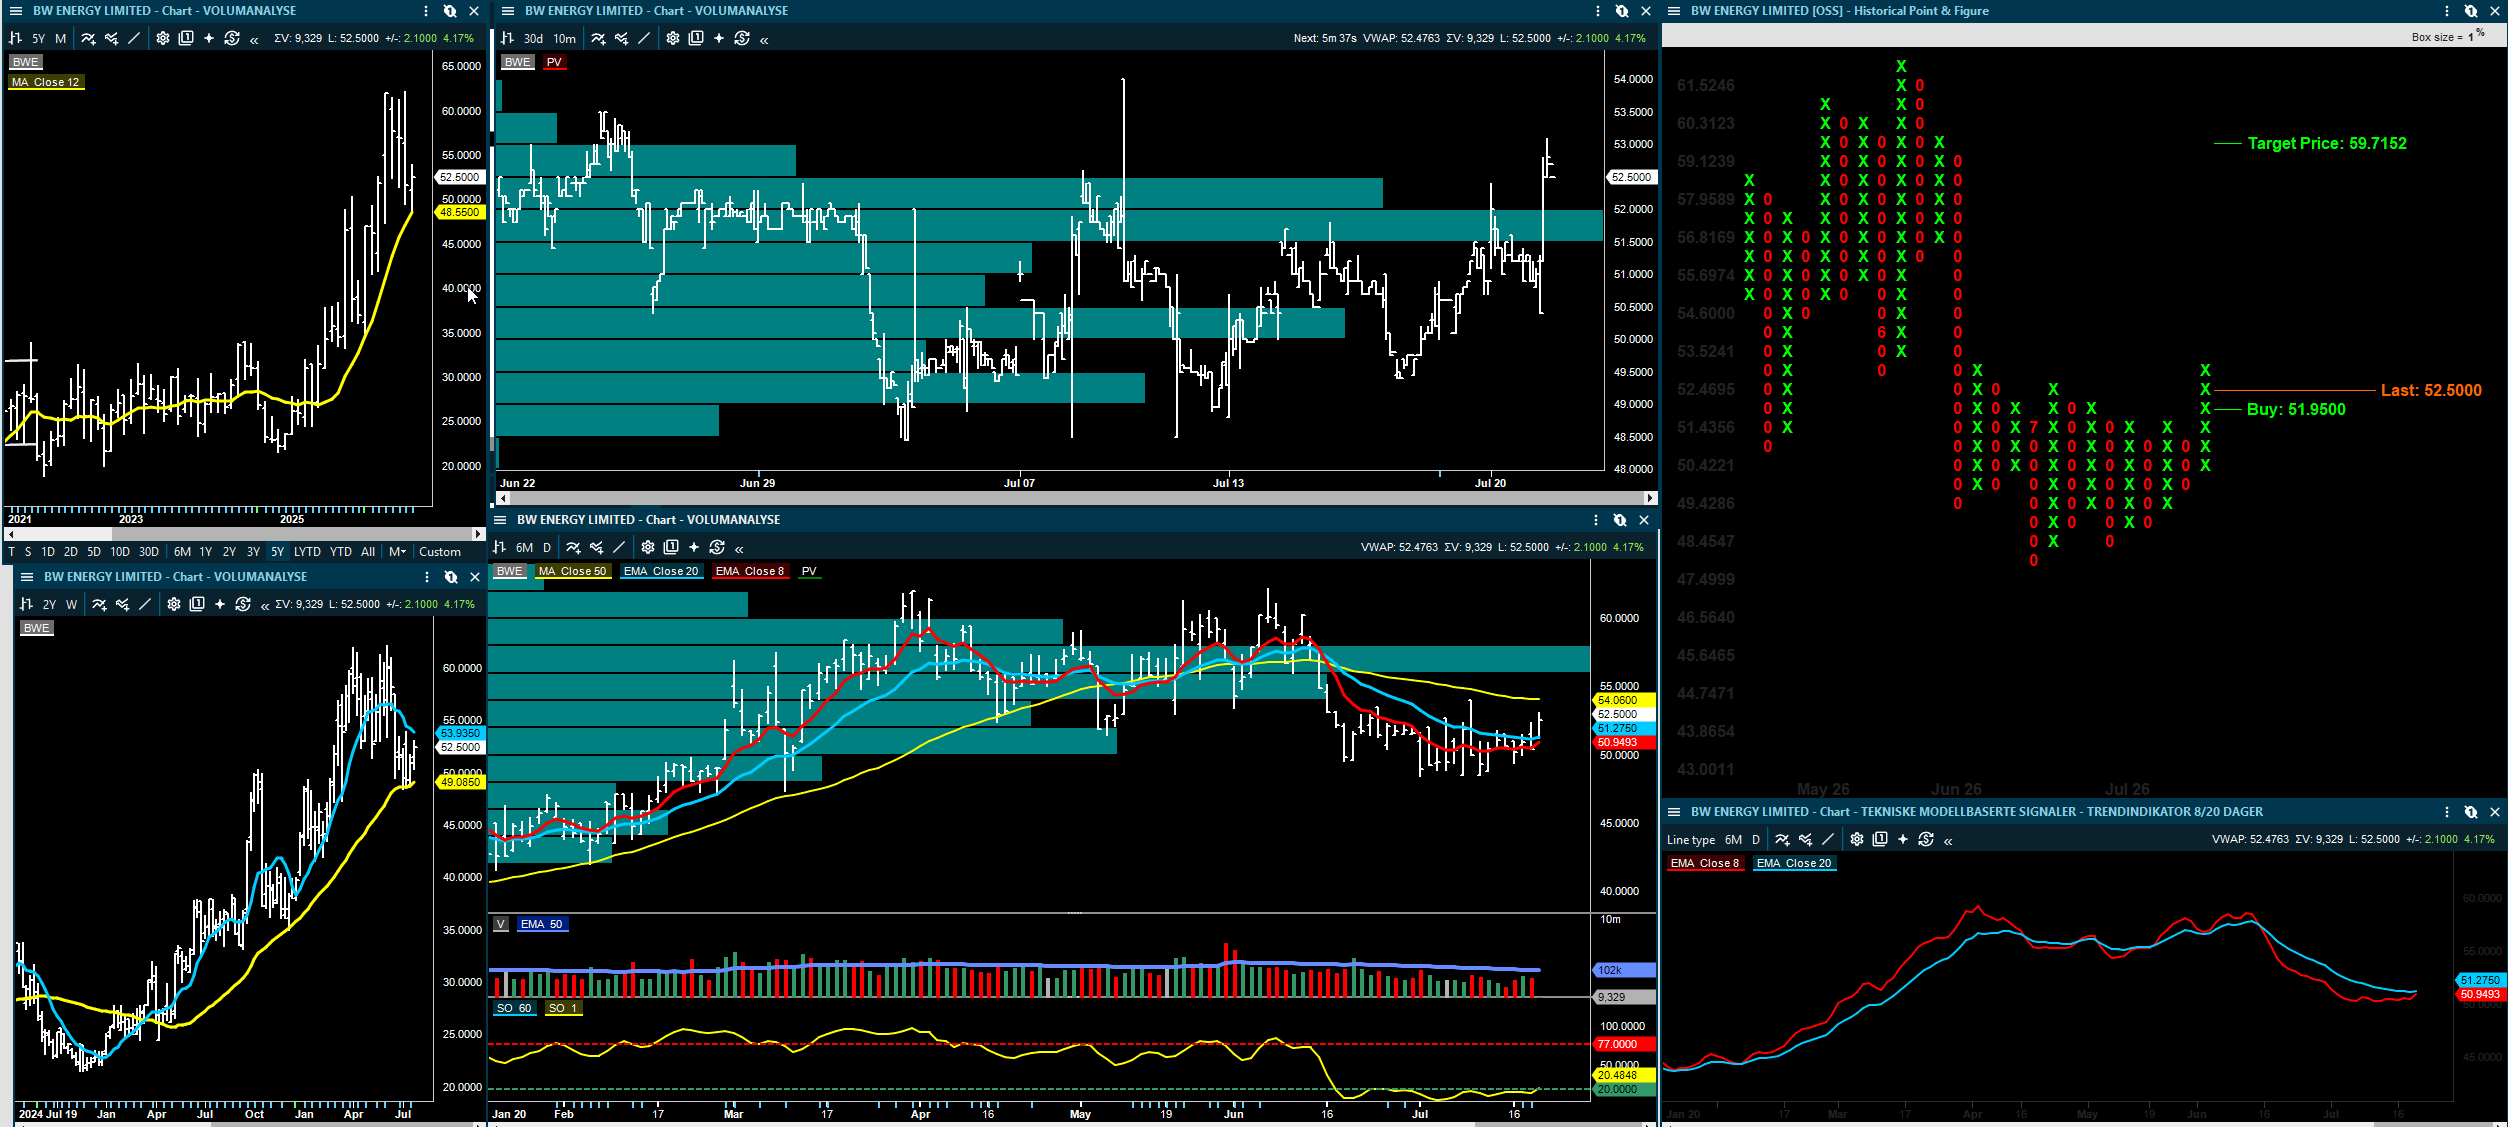Toggle currency refresh icon in 30d chart

742,38
